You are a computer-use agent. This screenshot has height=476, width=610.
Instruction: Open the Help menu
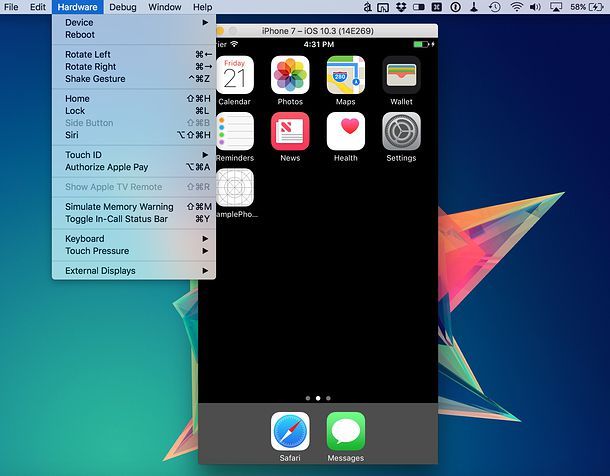[x=203, y=7]
